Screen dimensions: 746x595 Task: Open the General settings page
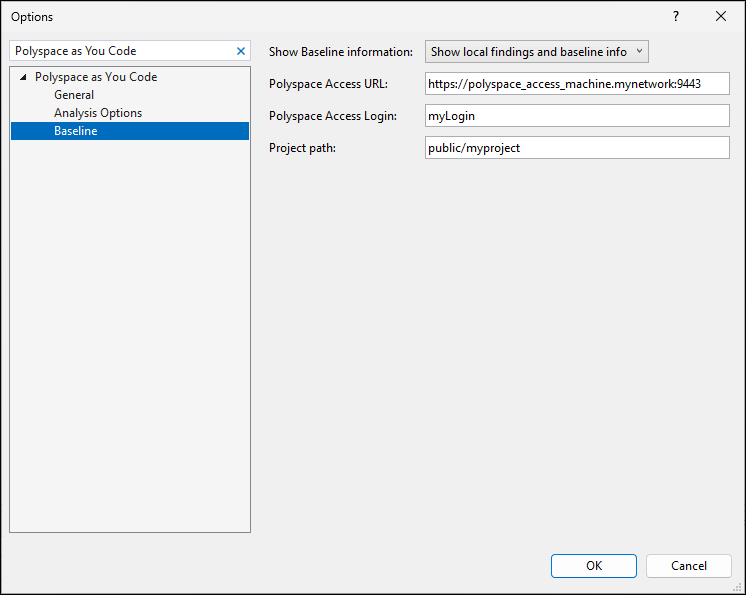tap(74, 95)
